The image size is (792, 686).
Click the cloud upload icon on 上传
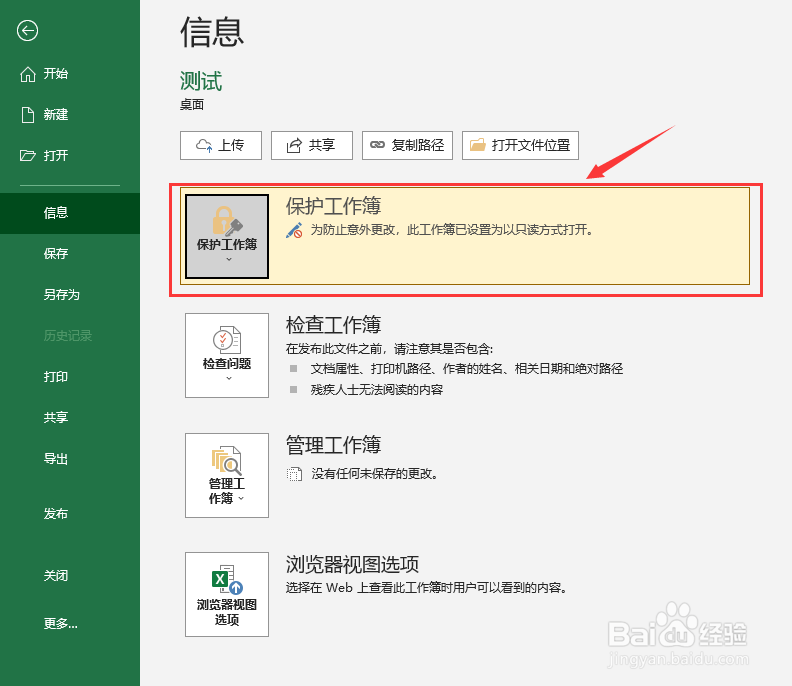point(204,145)
